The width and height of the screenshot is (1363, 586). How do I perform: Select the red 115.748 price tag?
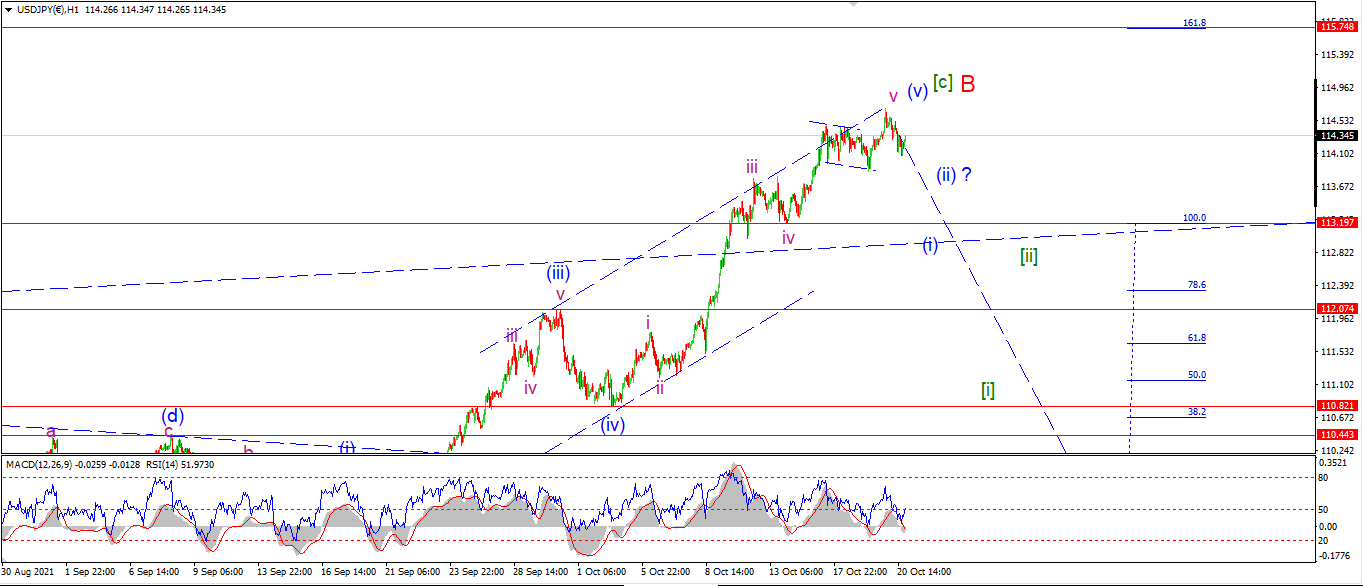(1338, 27)
